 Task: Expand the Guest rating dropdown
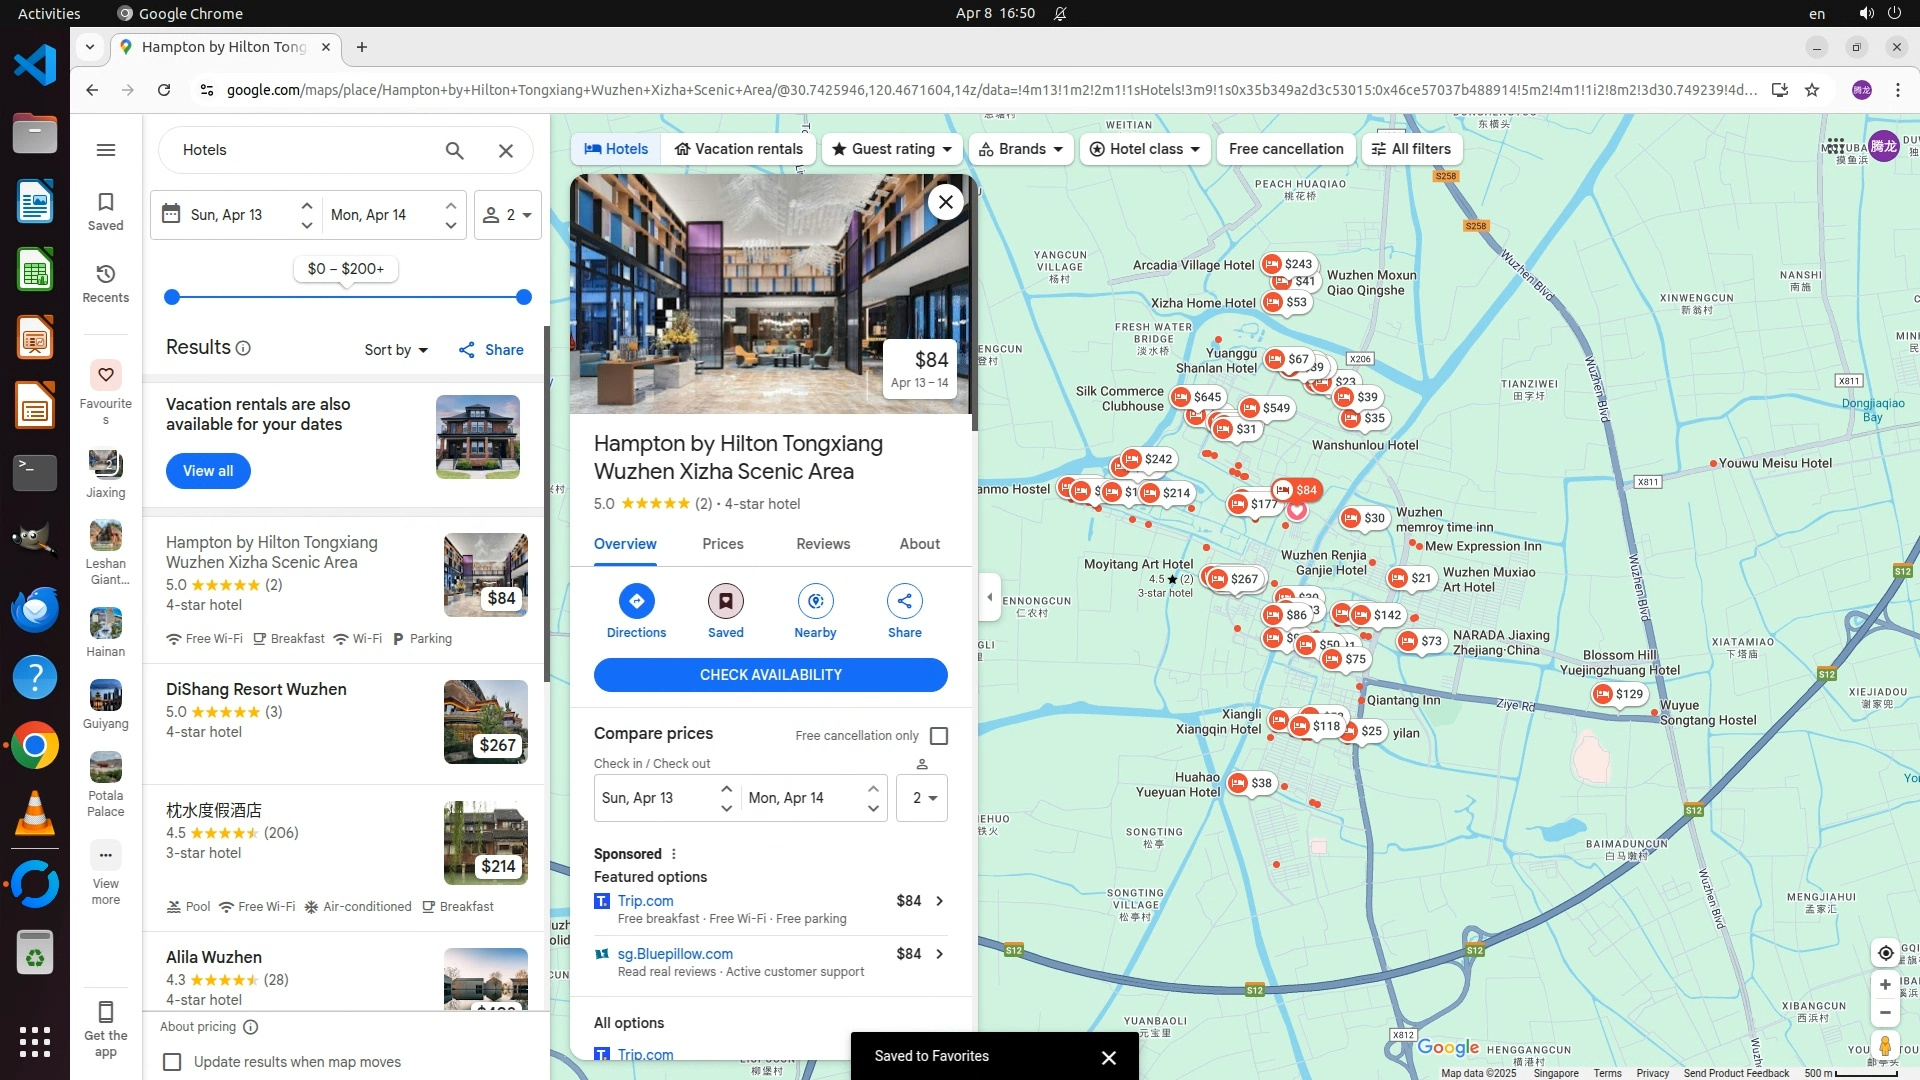point(892,149)
